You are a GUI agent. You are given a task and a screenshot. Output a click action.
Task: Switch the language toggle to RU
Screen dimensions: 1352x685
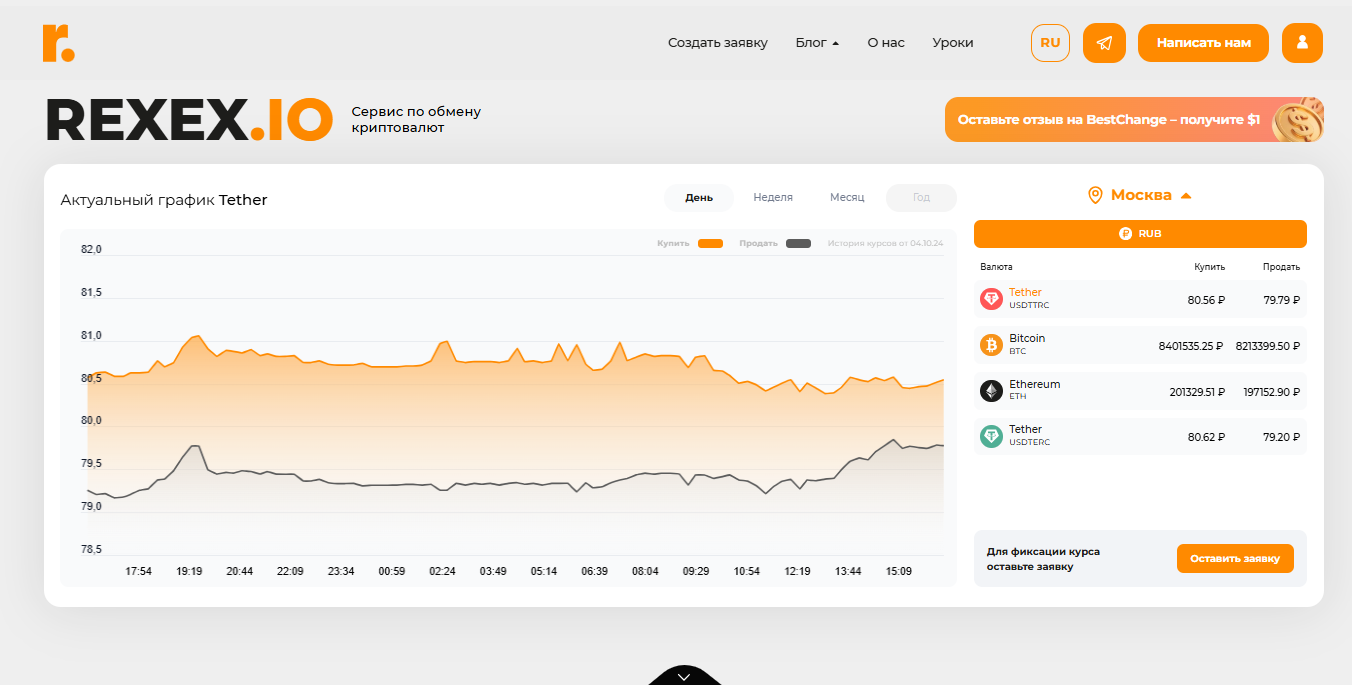click(x=1050, y=42)
